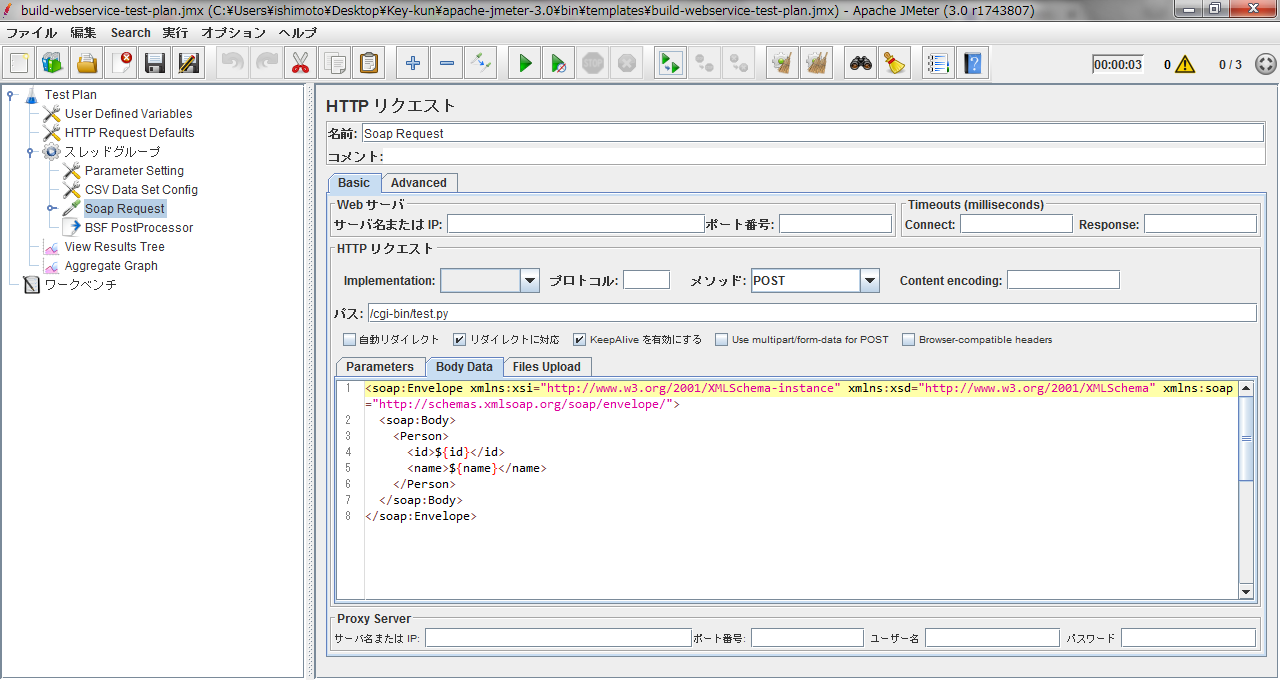1280x680 pixels.
Task: Close the test plan with toolbar icon
Action: [121, 63]
